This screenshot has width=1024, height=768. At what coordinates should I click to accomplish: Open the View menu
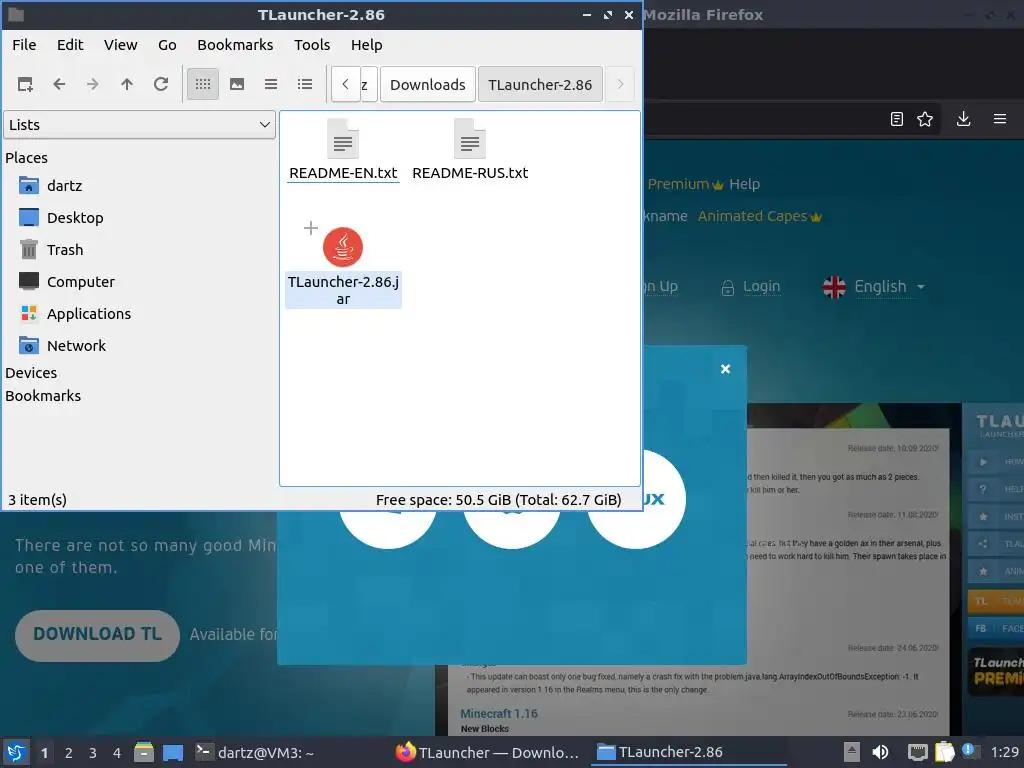(x=121, y=45)
